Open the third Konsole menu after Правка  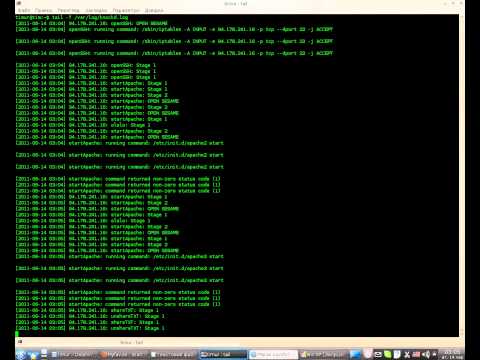coord(69,10)
